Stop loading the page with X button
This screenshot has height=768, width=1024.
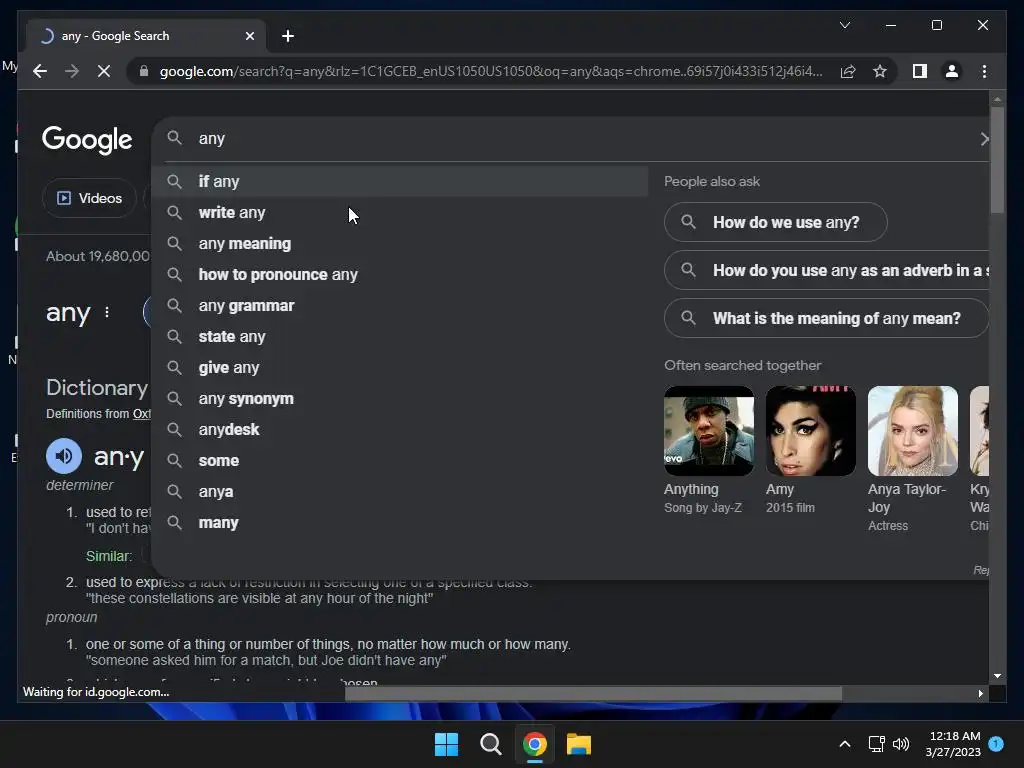point(104,71)
